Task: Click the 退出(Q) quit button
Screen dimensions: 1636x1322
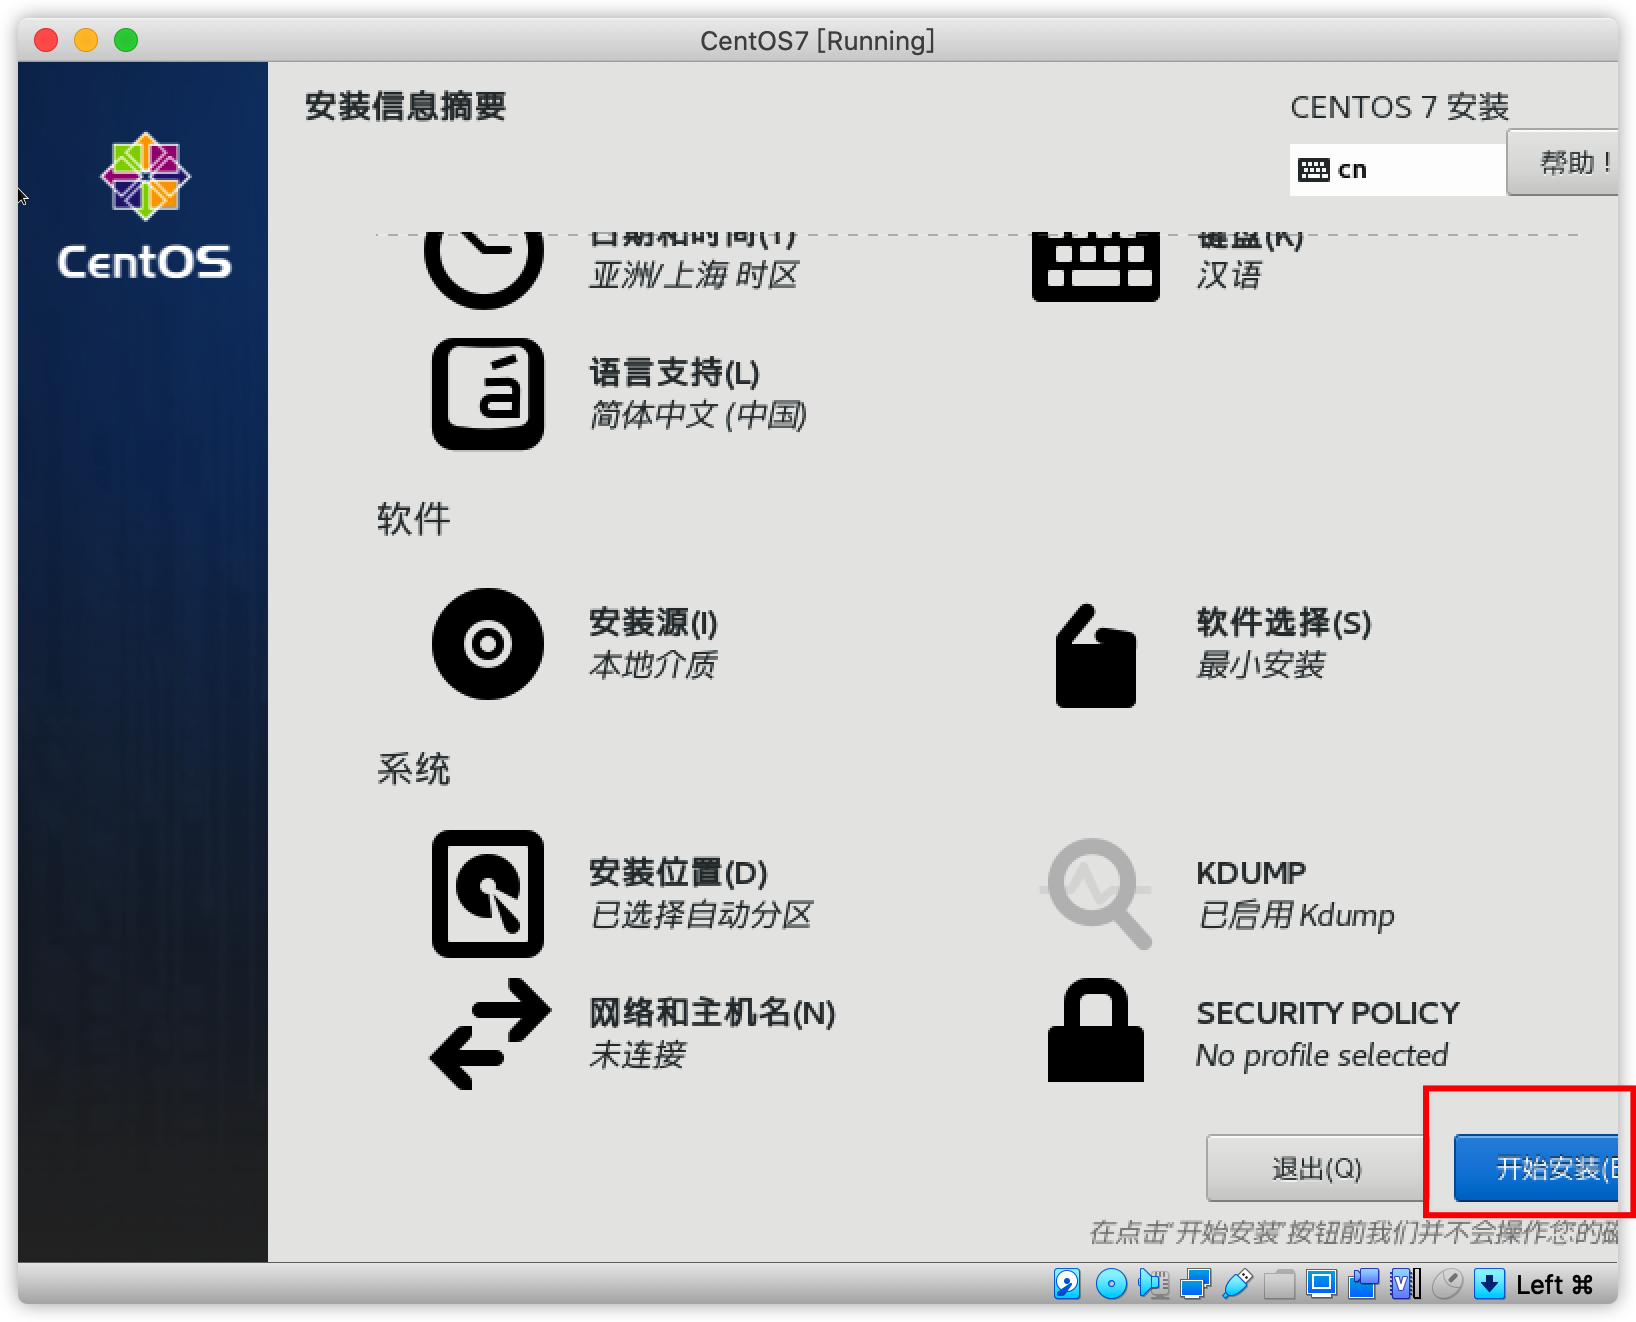Action: 1316,1168
